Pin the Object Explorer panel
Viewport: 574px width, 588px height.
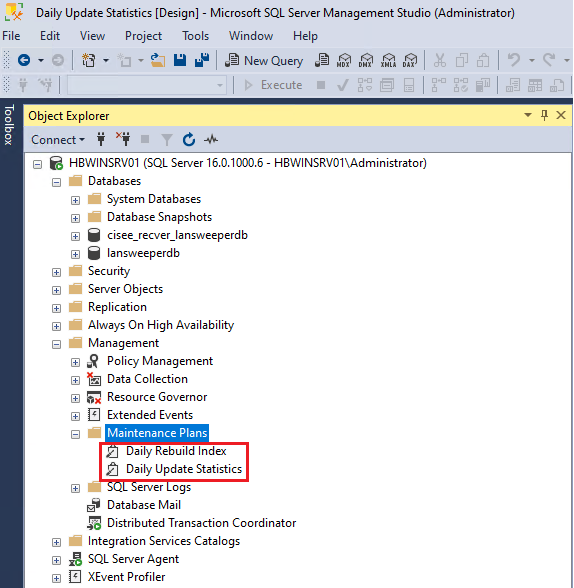(544, 115)
